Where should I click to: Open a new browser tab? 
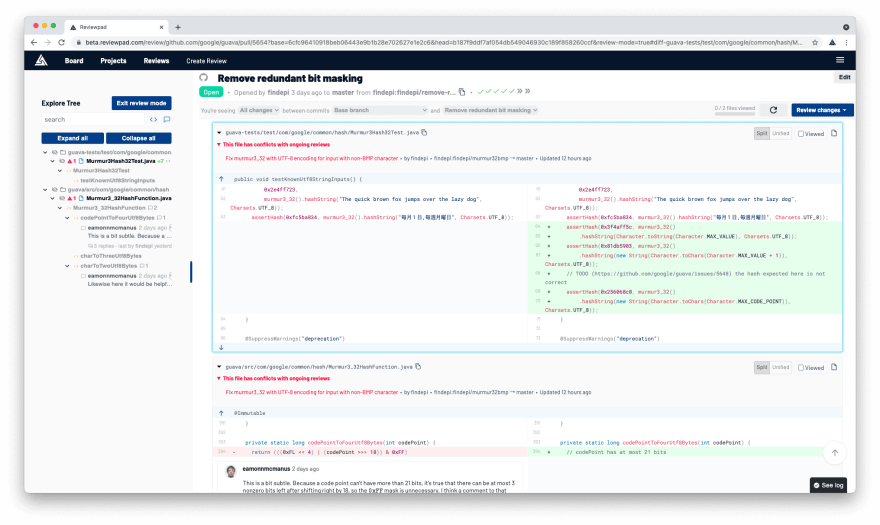[178, 27]
